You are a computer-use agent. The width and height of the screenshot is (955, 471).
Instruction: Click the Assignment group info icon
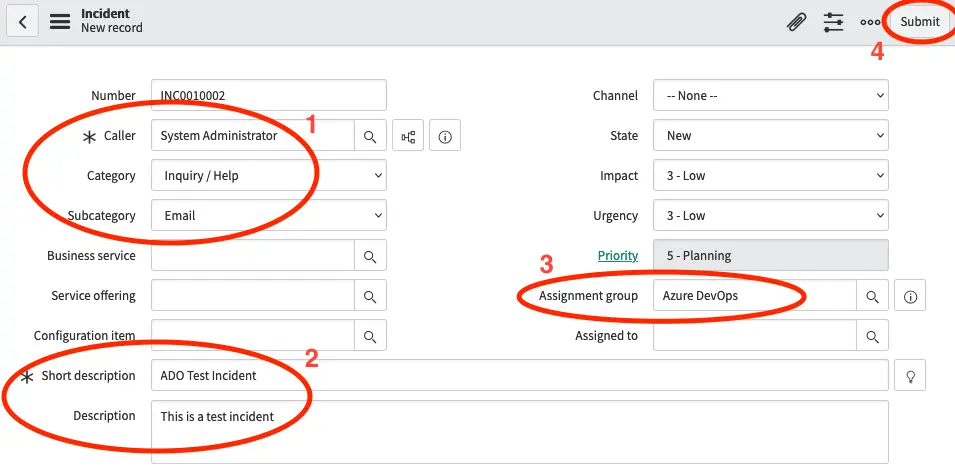(910, 296)
